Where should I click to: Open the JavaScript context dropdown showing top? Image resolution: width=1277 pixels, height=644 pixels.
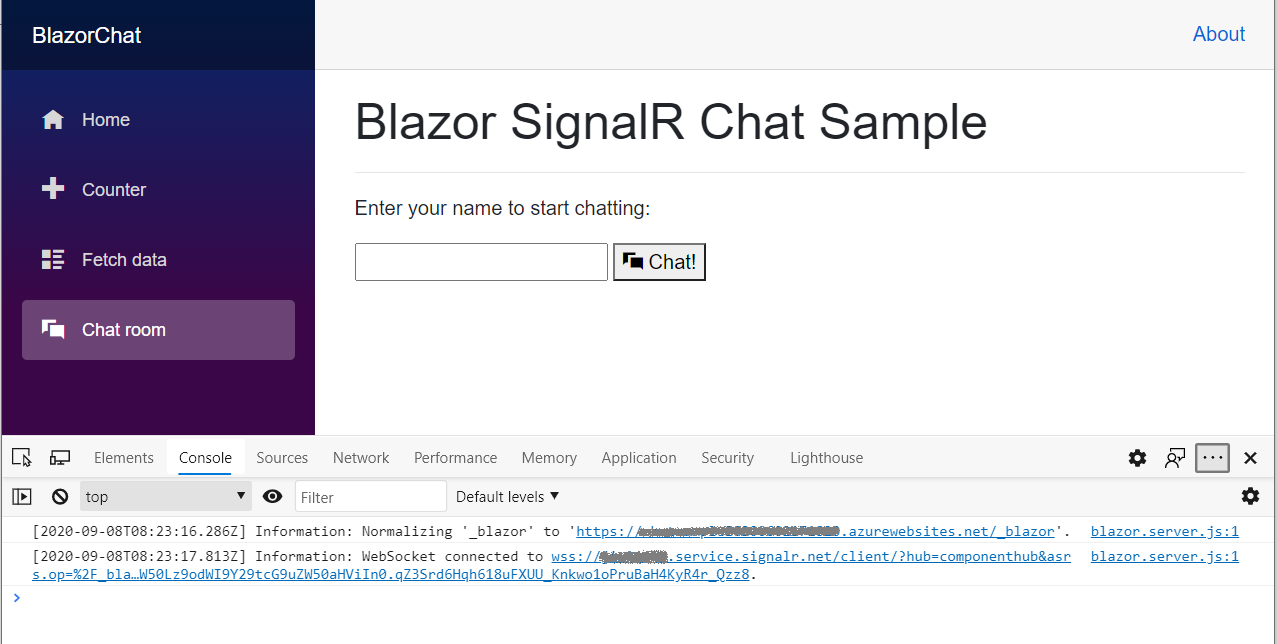coord(165,496)
